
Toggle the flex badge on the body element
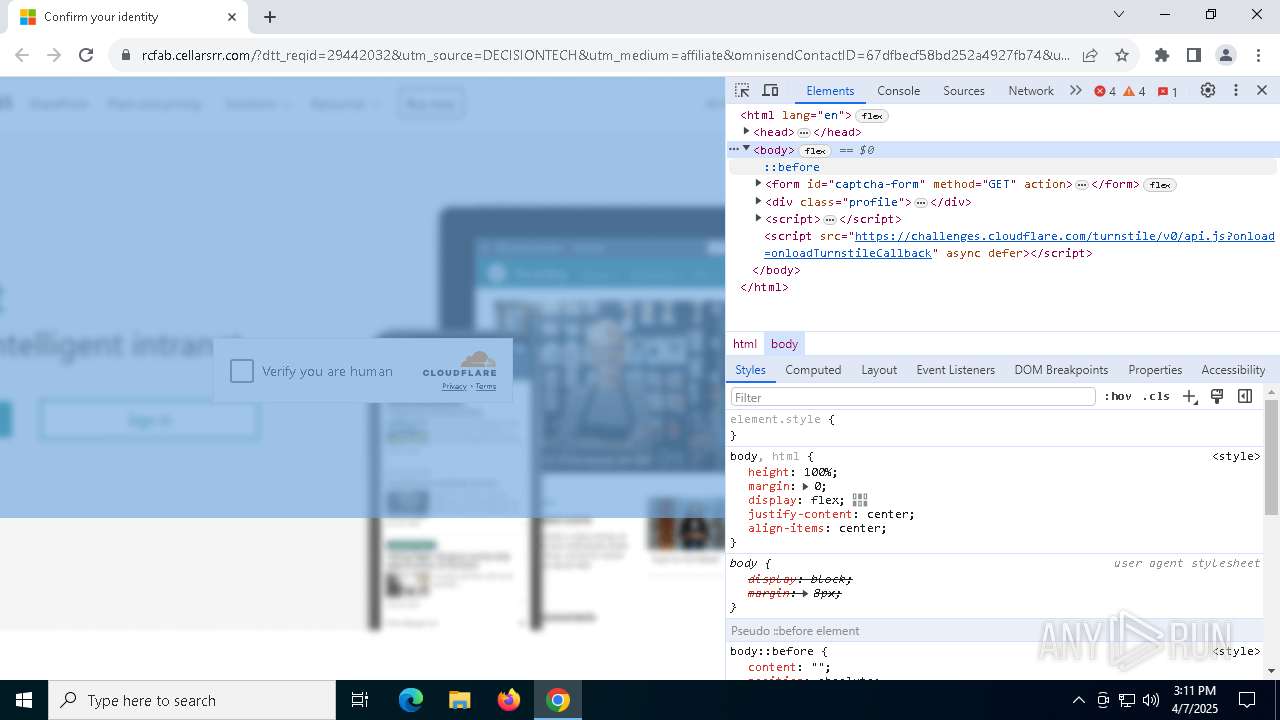815,151
